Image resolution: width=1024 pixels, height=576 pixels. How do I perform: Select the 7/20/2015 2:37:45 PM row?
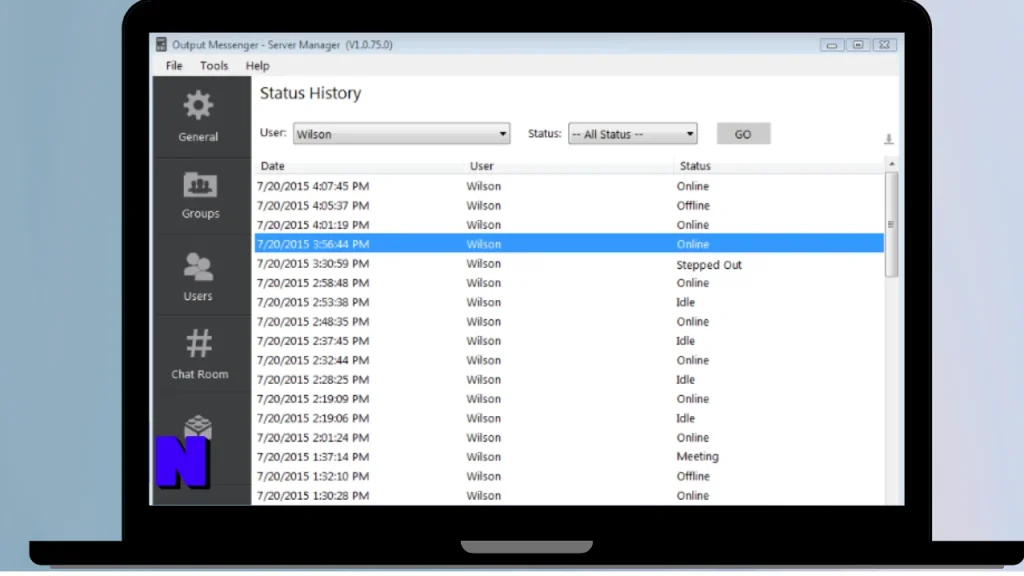[569, 341]
